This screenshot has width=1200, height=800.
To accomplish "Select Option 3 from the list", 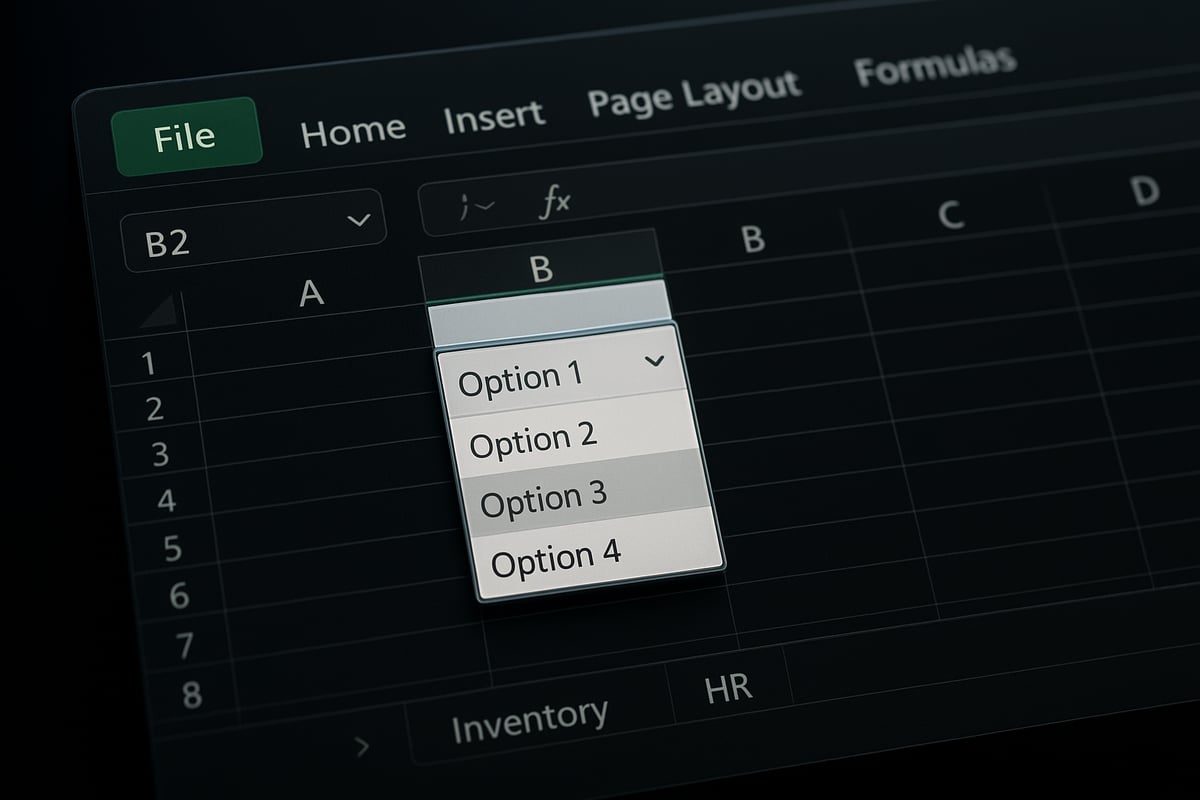I will coord(545,497).
